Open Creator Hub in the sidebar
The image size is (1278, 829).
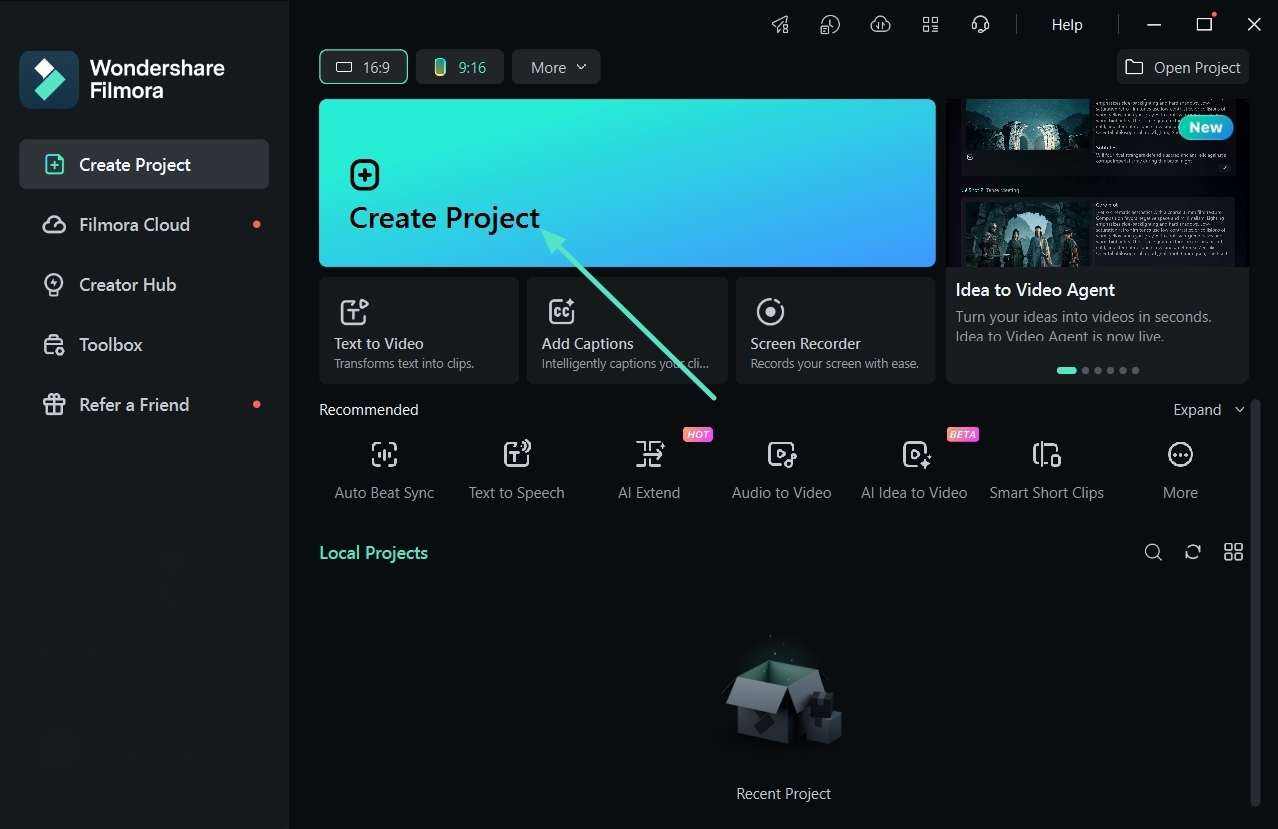[144, 284]
